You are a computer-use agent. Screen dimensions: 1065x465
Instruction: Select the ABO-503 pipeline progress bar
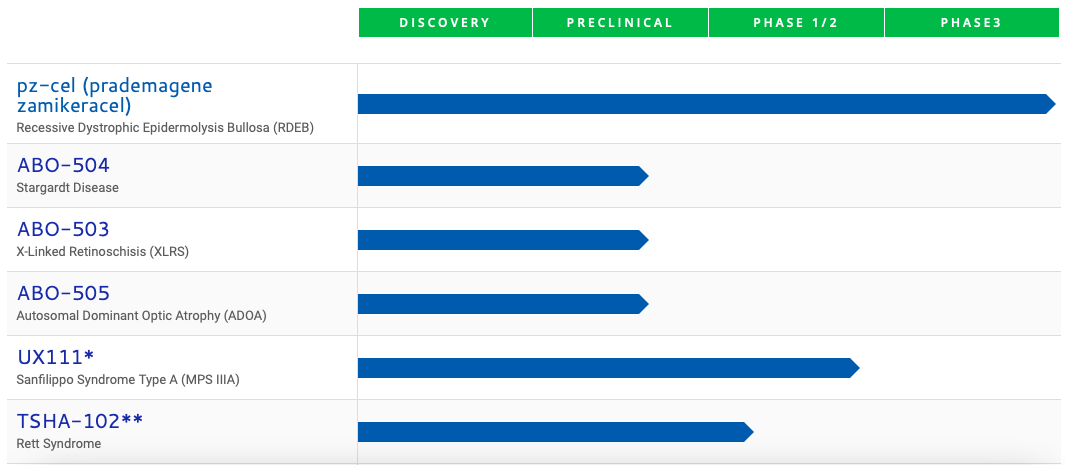tap(502, 240)
